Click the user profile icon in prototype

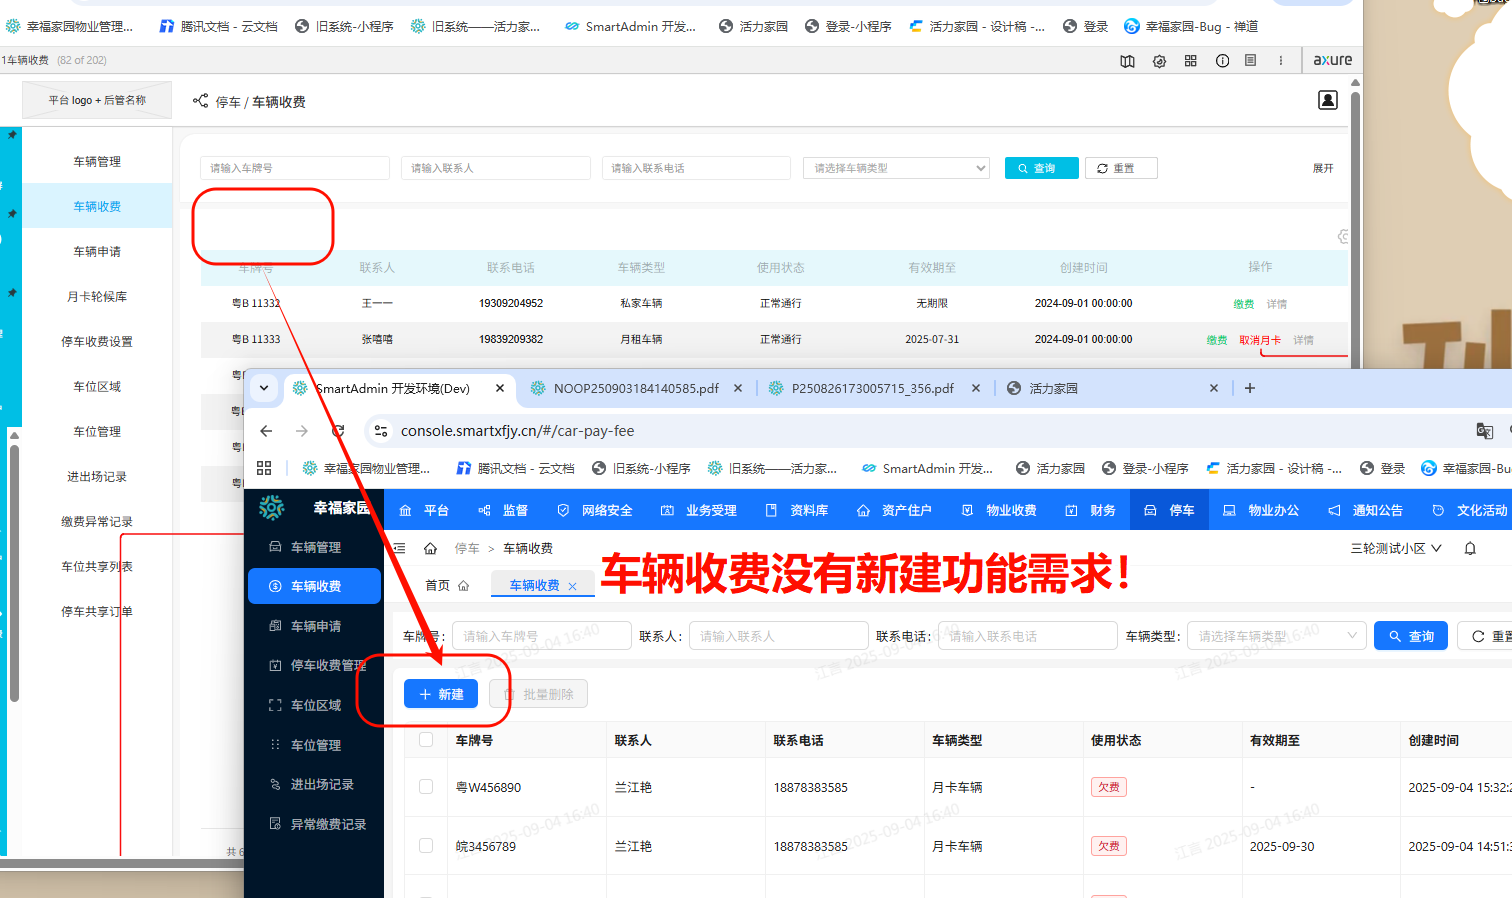[x=1327, y=100]
